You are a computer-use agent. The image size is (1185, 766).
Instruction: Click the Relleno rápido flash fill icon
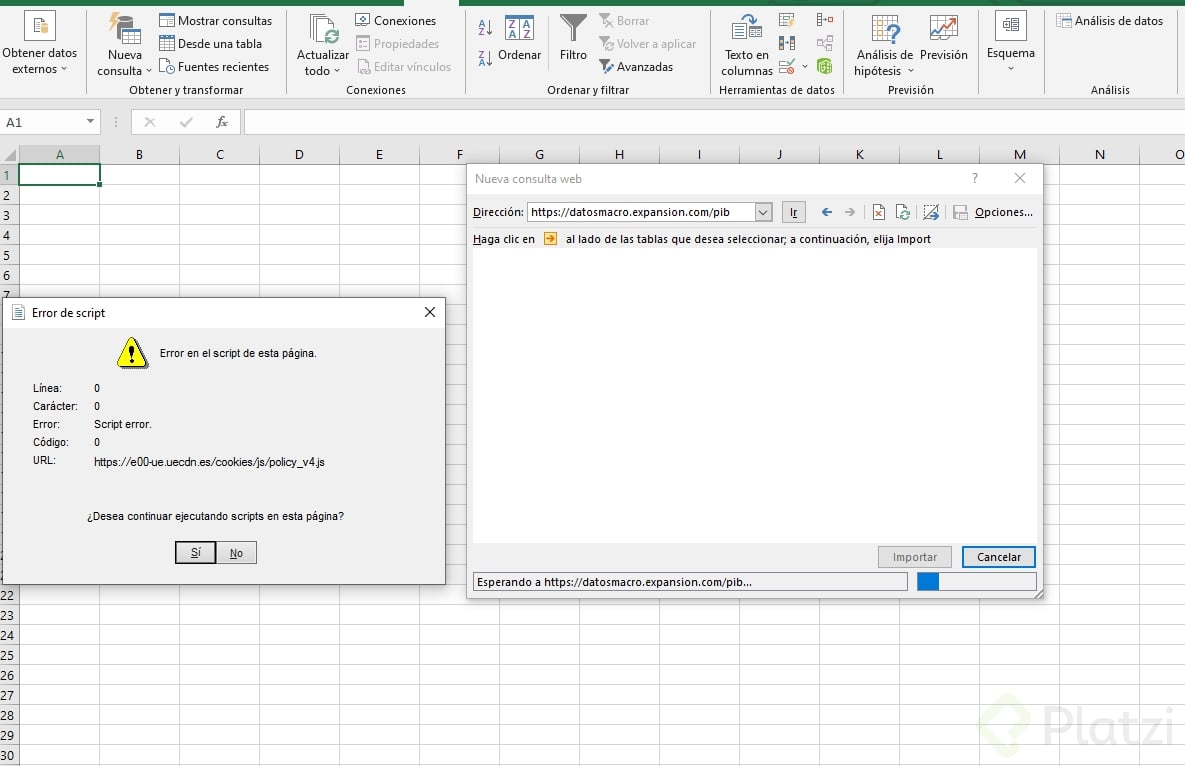click(787, 20)
